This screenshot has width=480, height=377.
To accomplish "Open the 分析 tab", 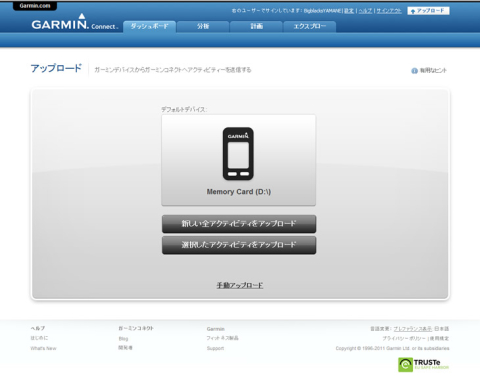I will [x=203, y=26].
